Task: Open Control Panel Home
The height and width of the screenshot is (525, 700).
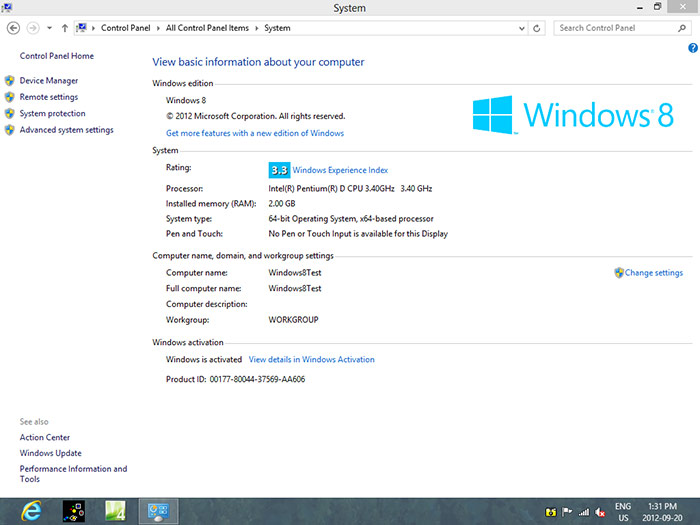Action: [x=57, y=56]
